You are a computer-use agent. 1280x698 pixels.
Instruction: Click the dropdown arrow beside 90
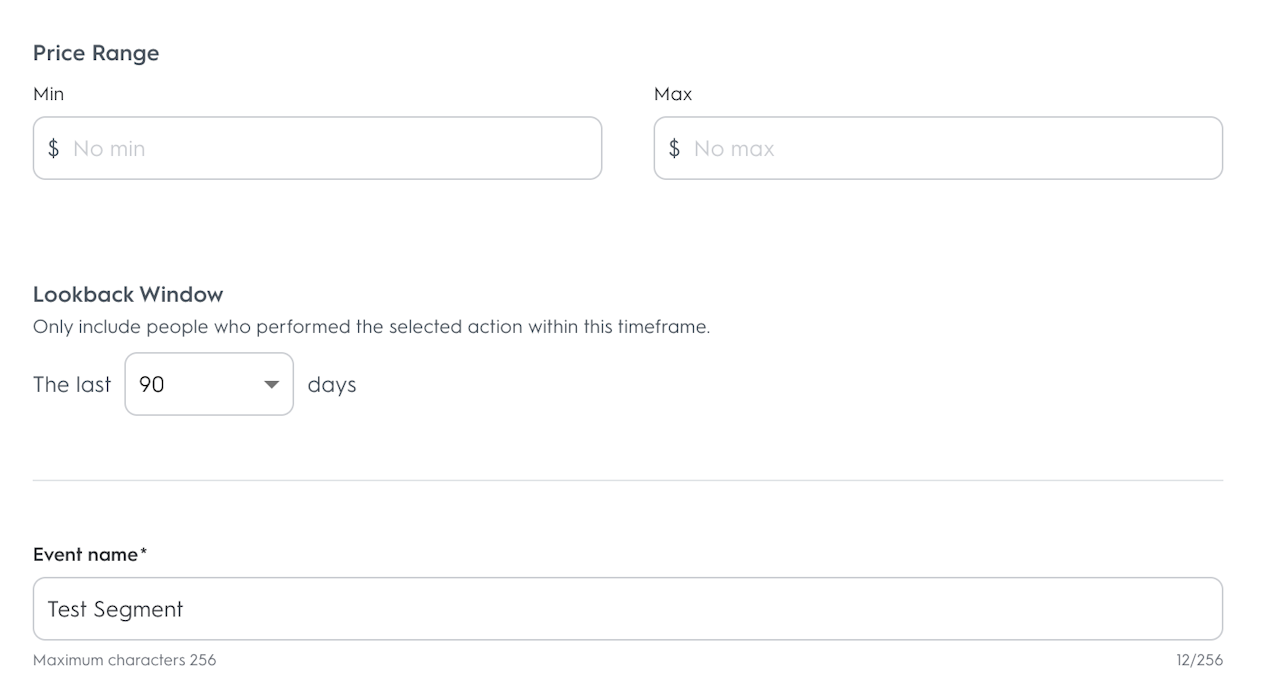click(271, 385)
